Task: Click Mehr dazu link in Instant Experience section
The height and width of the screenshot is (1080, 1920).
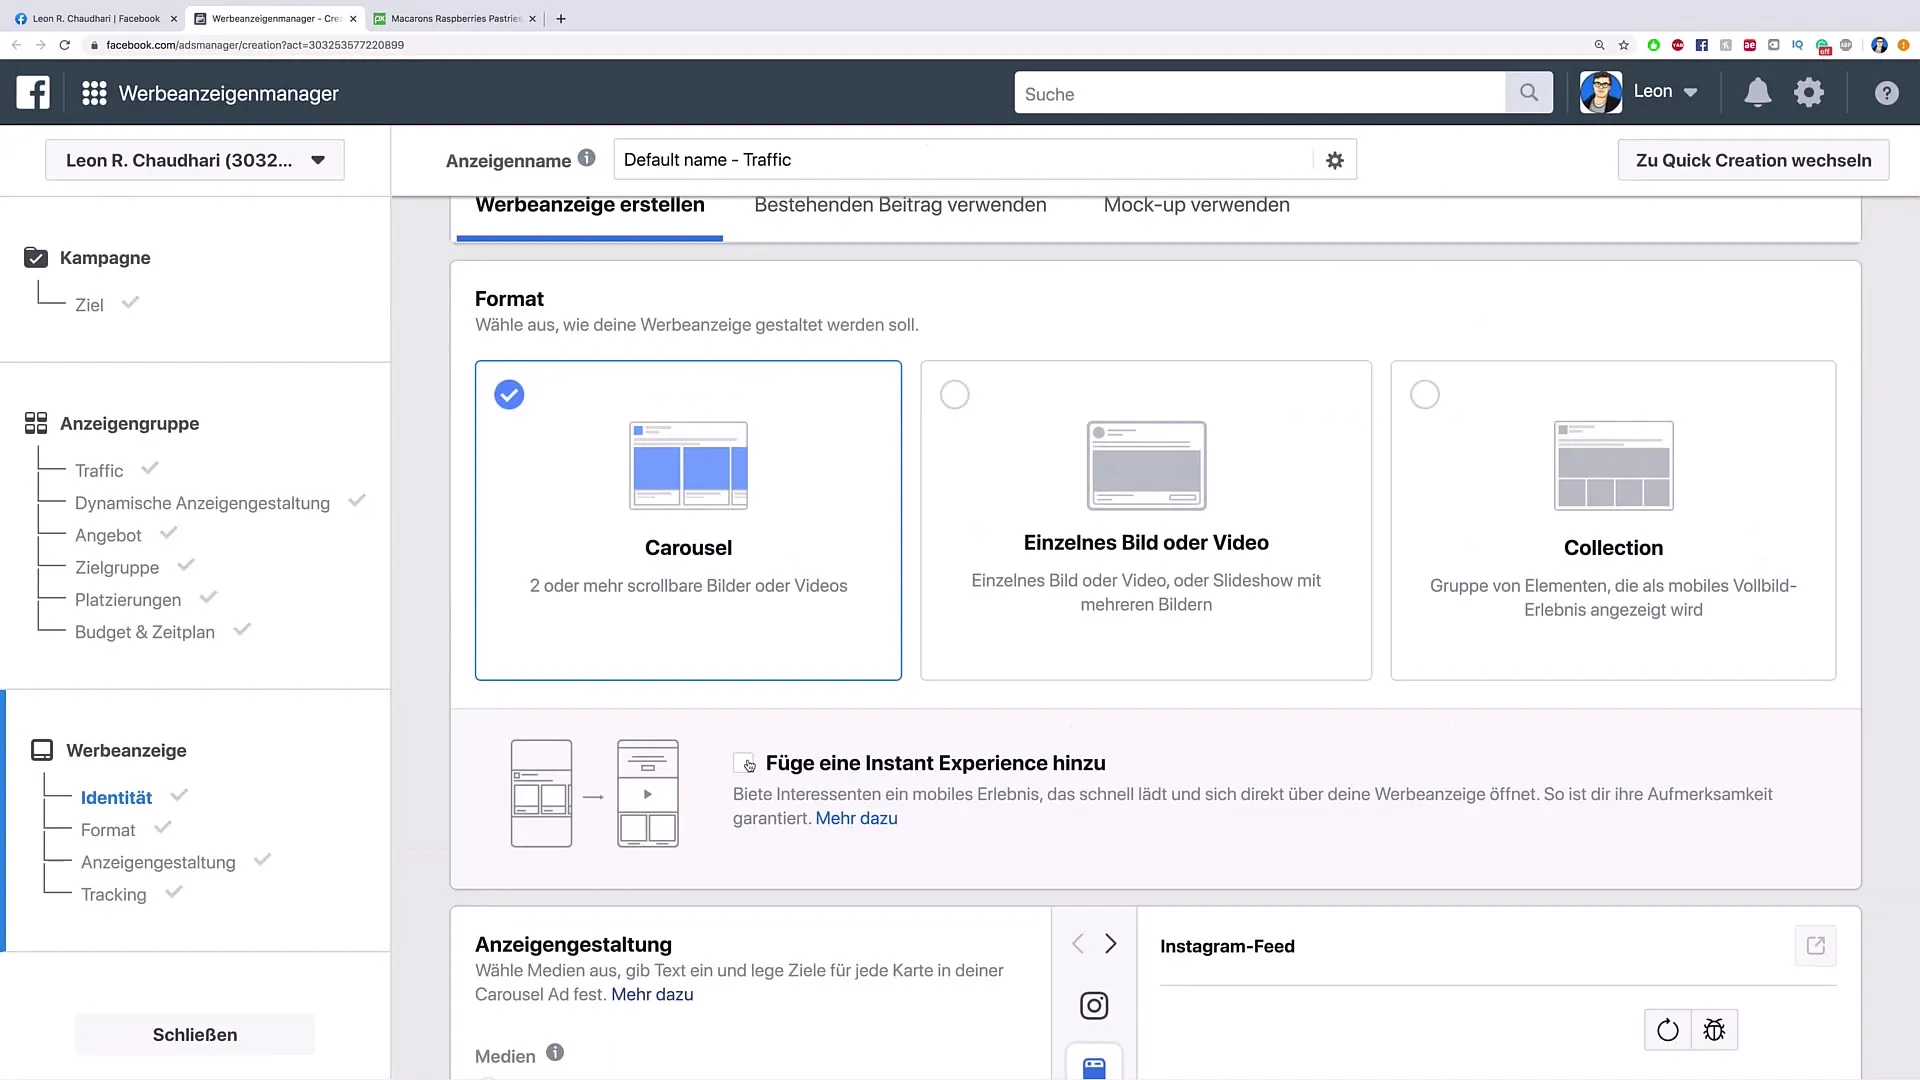Action: point(856,818)
